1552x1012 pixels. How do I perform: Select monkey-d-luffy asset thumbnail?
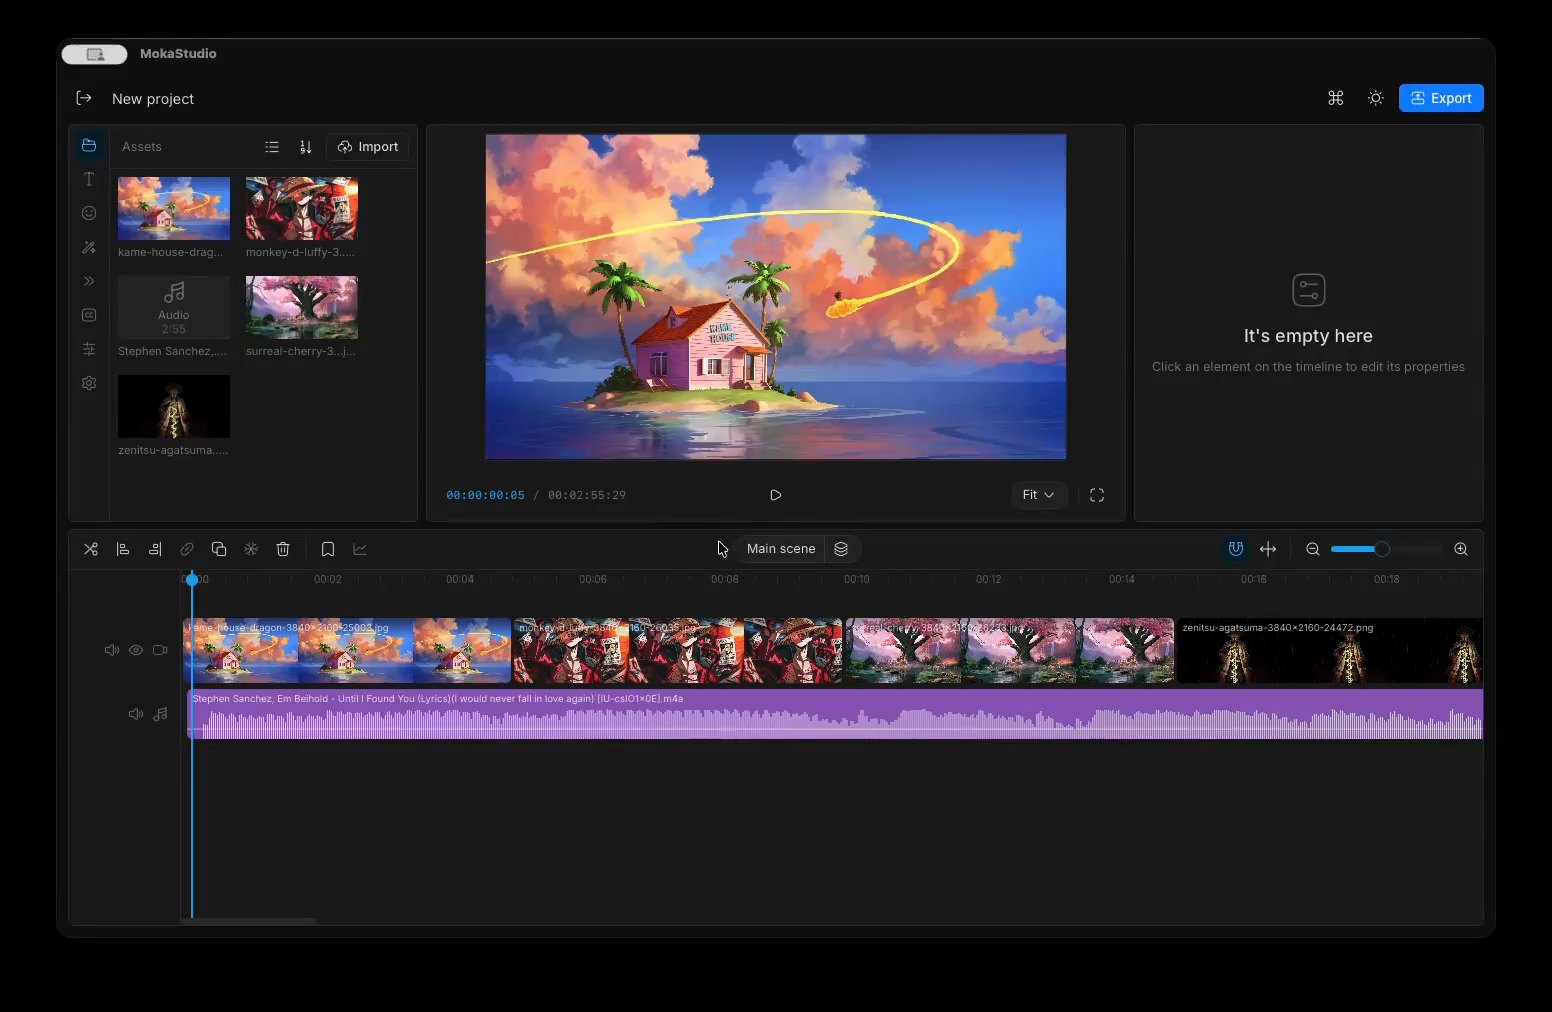point(302,208)
